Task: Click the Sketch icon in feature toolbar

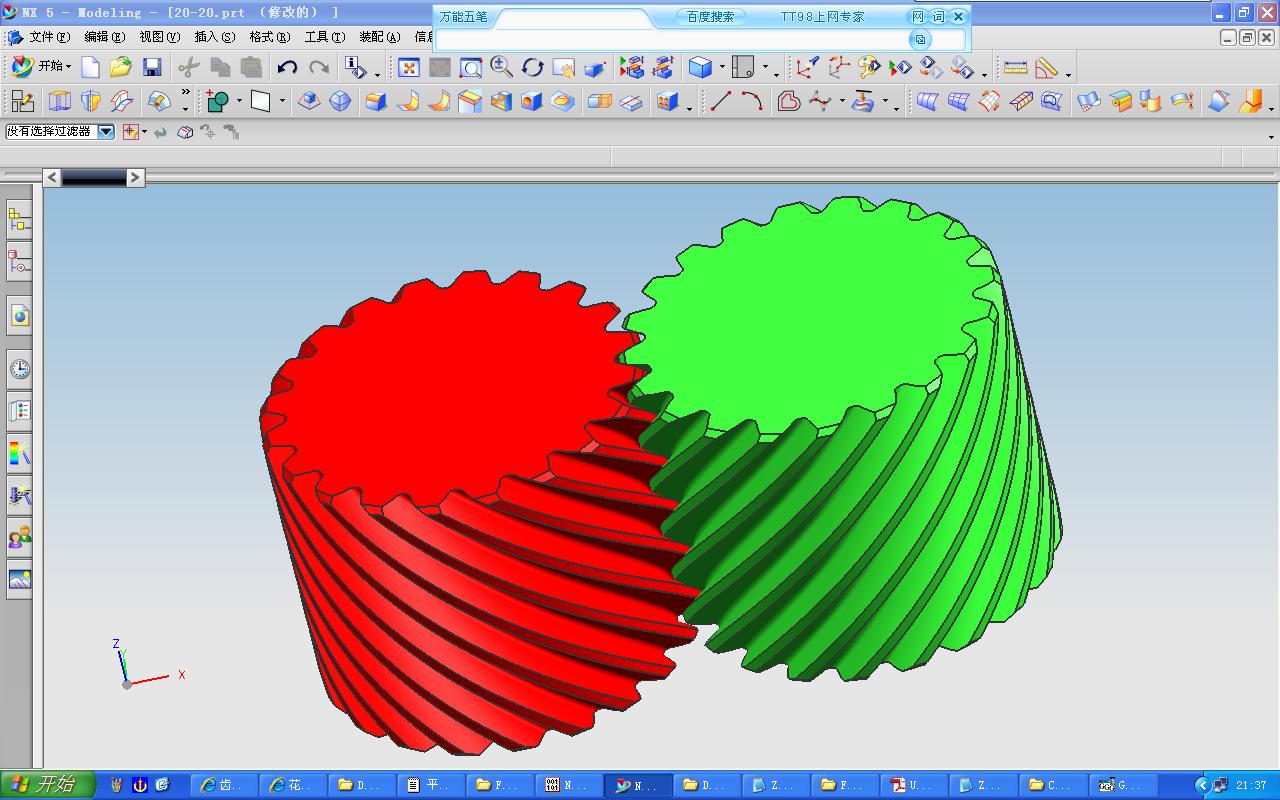Action: pos(22,101)
